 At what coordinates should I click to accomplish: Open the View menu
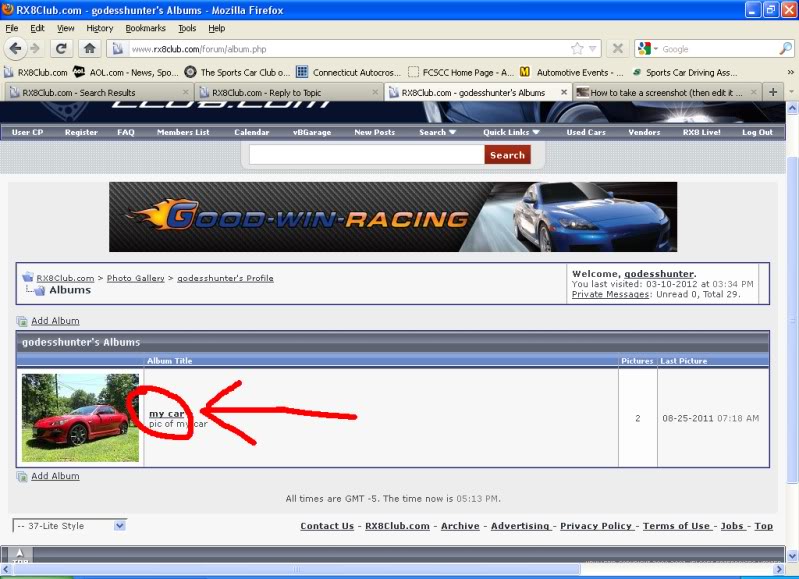click(65, 28)
